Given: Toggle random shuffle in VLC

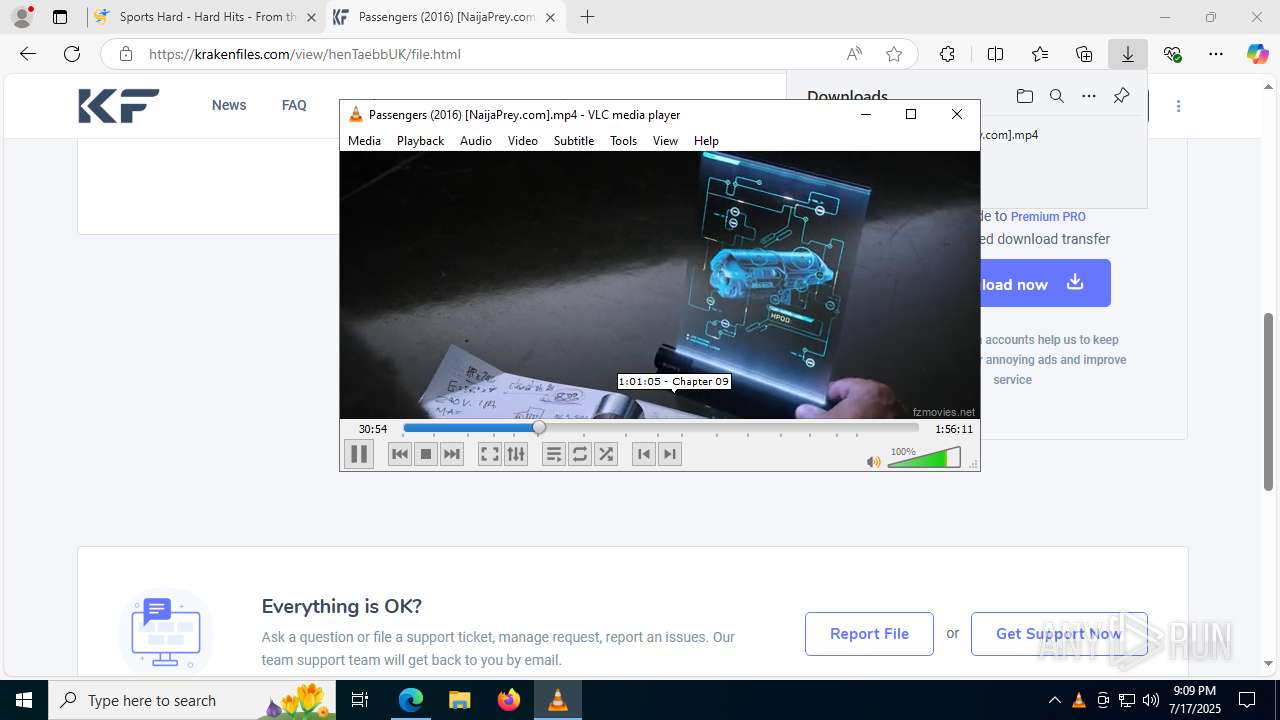Looking at the screenshot, I should click(606, 454).
